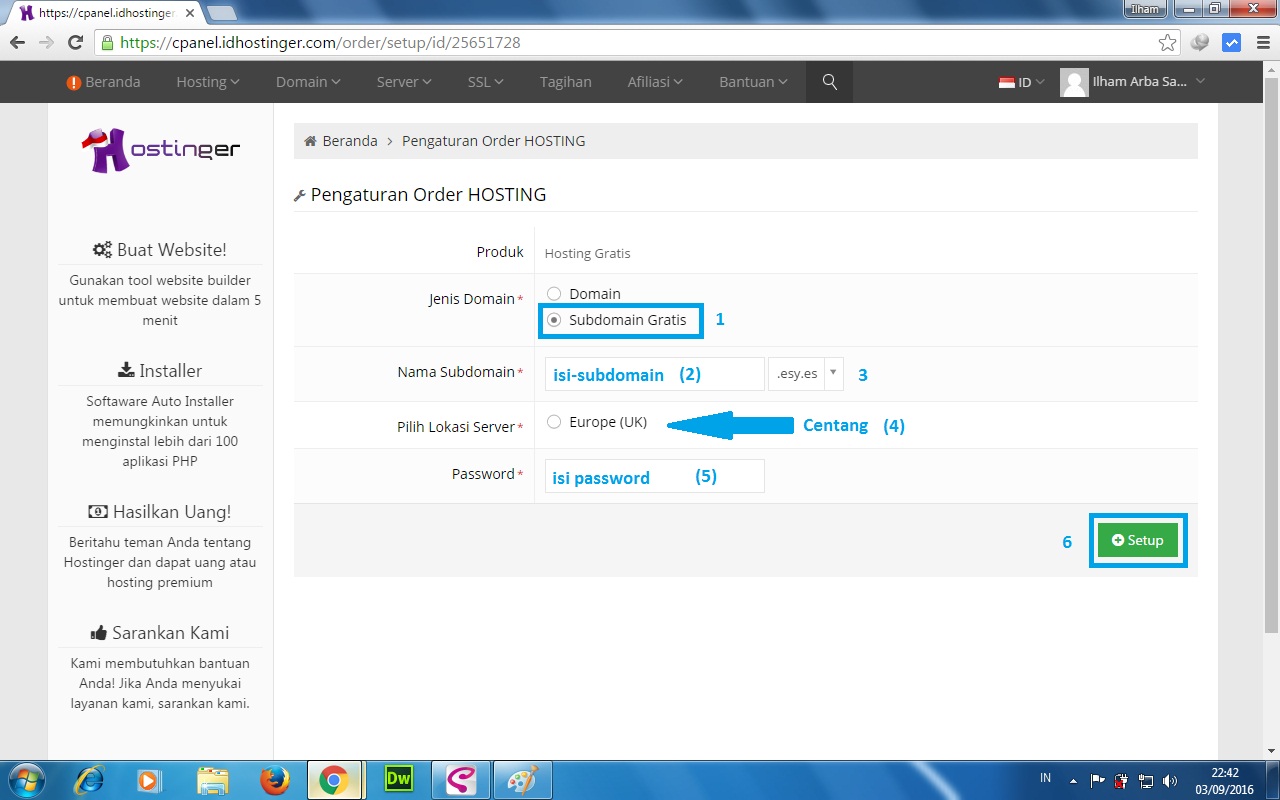The height and width of the screenshot is (800, 1280).
Task: Expand the Domain menu in navbar
Action: (x=308, y=82)
